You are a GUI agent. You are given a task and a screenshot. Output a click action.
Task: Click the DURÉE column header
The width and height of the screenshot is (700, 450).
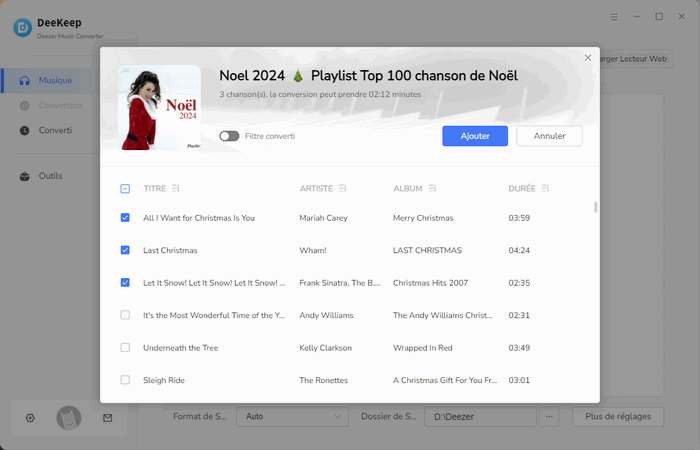(521, 188)
